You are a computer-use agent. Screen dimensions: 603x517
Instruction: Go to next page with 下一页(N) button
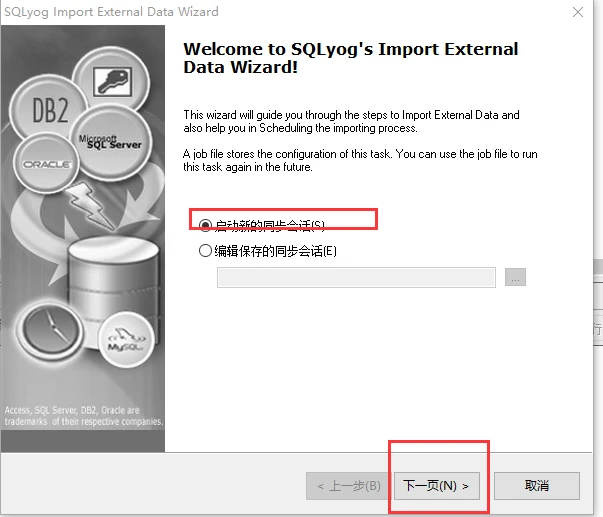coord(437,486)
